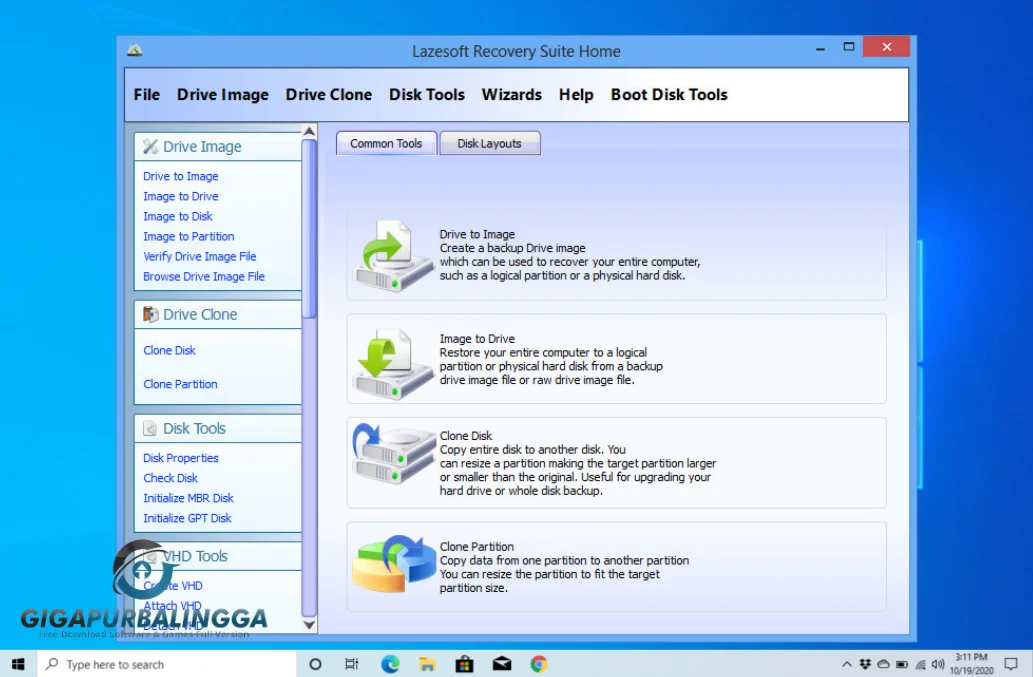This screenshot has height=677, width=1033.
Task: Open the Wizards menu
Action: (x=511, y=95)
